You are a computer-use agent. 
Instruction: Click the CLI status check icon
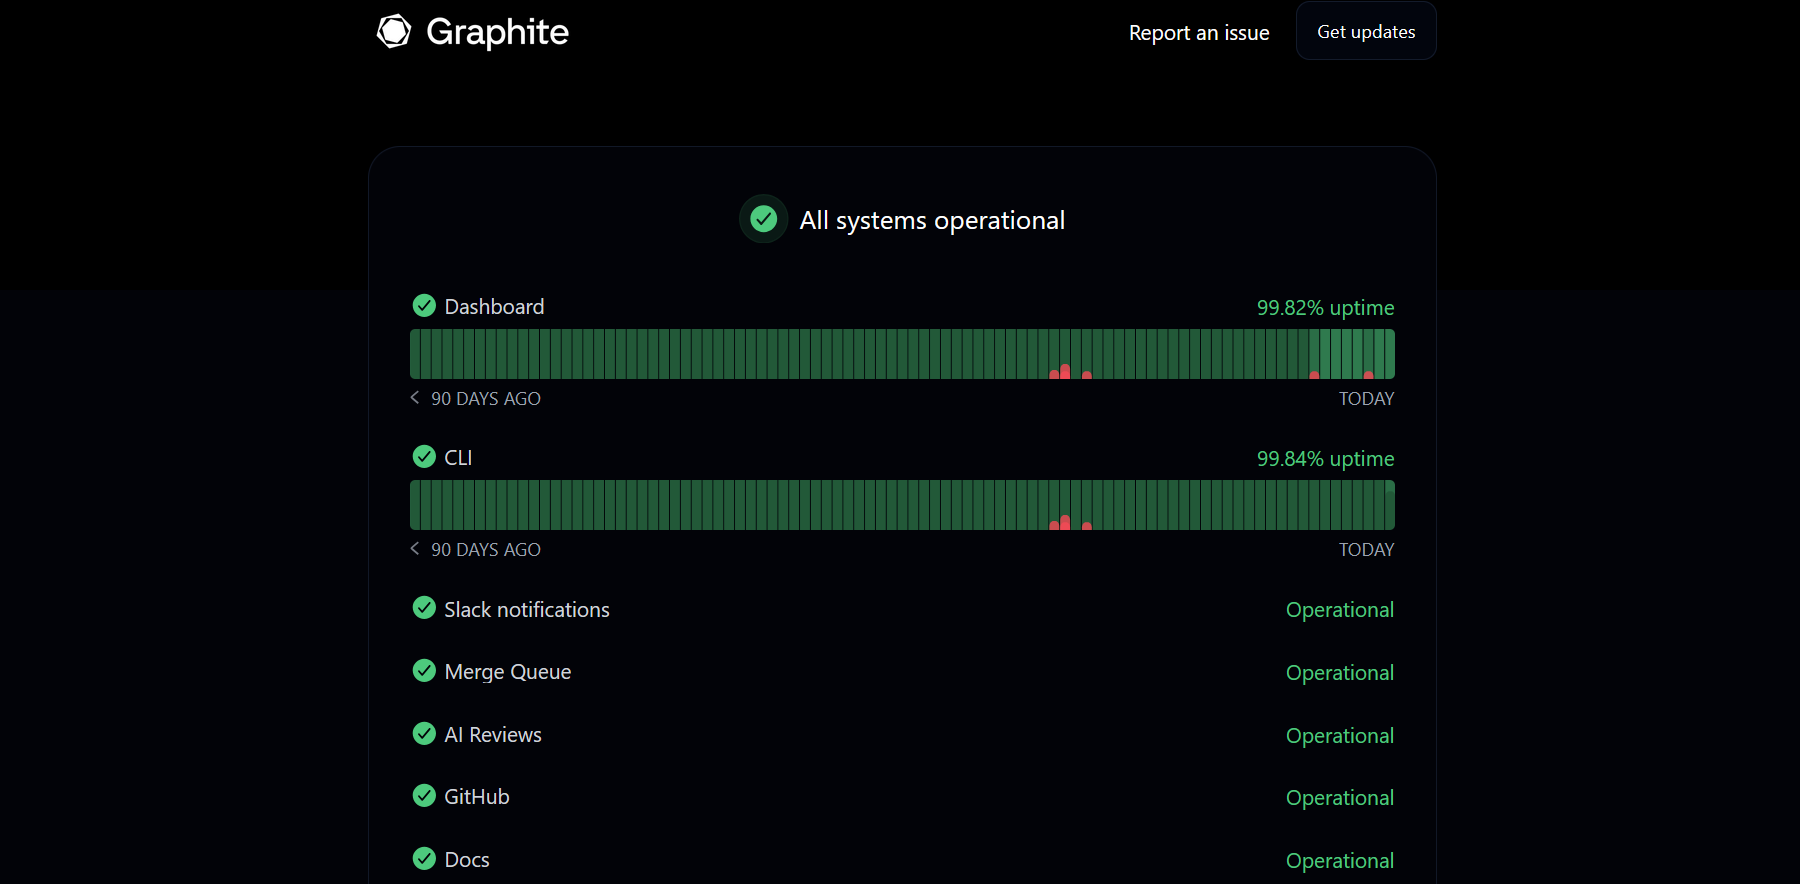click(x=424, y=456)
